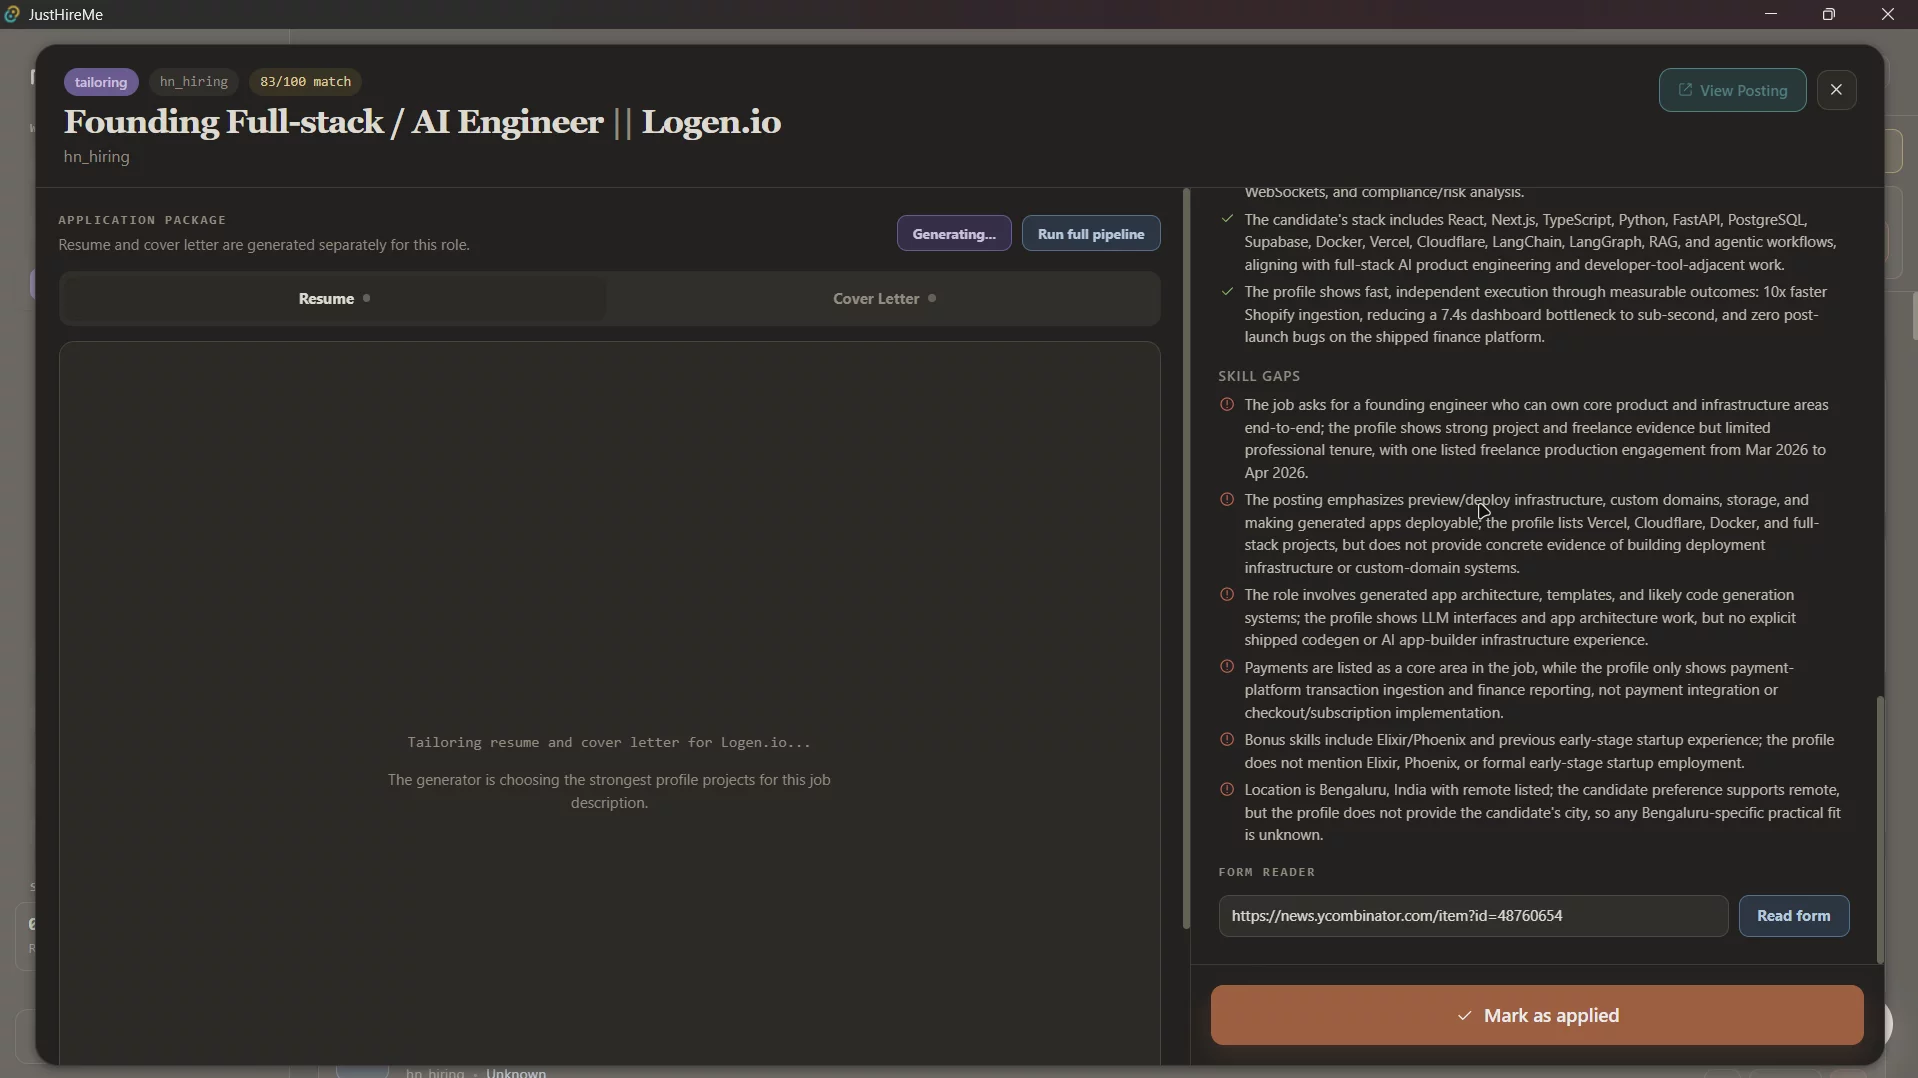The height and width of the screenshot is (1078, 1918).
Task: Click the resume preview pane scrollbar
Action: click(1186, 560)
